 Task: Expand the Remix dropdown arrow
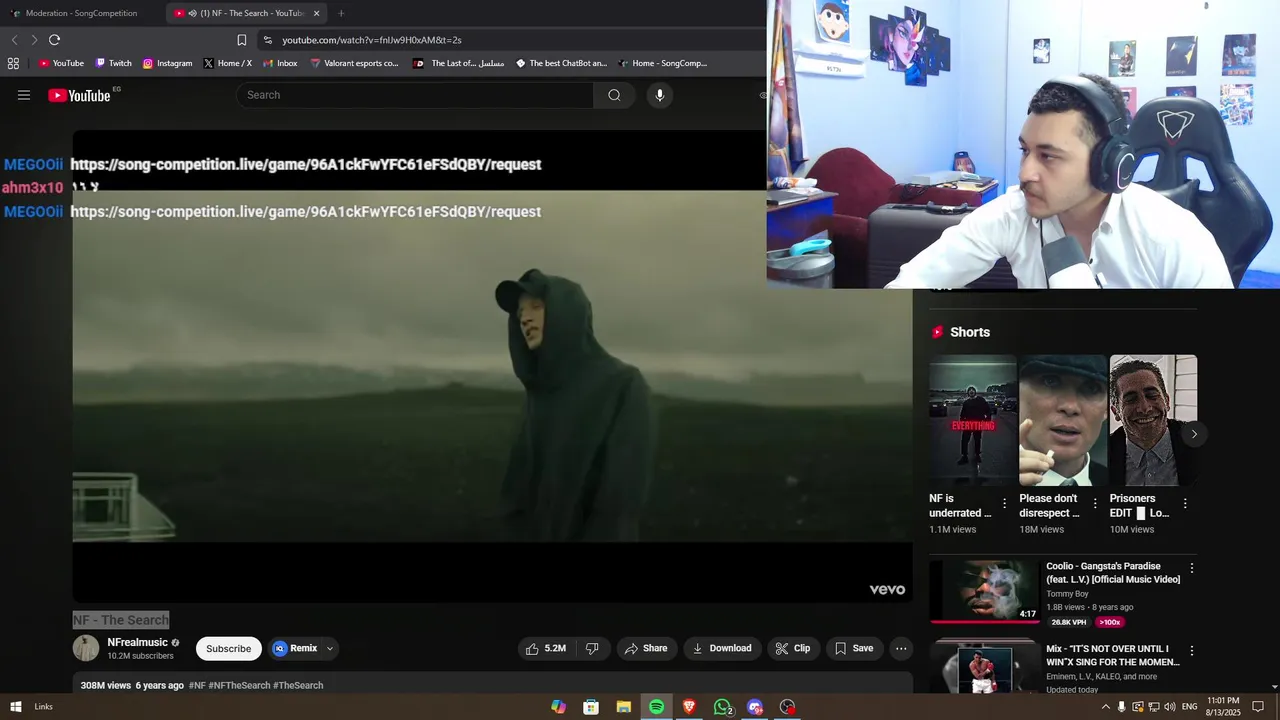[x=330, y=648]
